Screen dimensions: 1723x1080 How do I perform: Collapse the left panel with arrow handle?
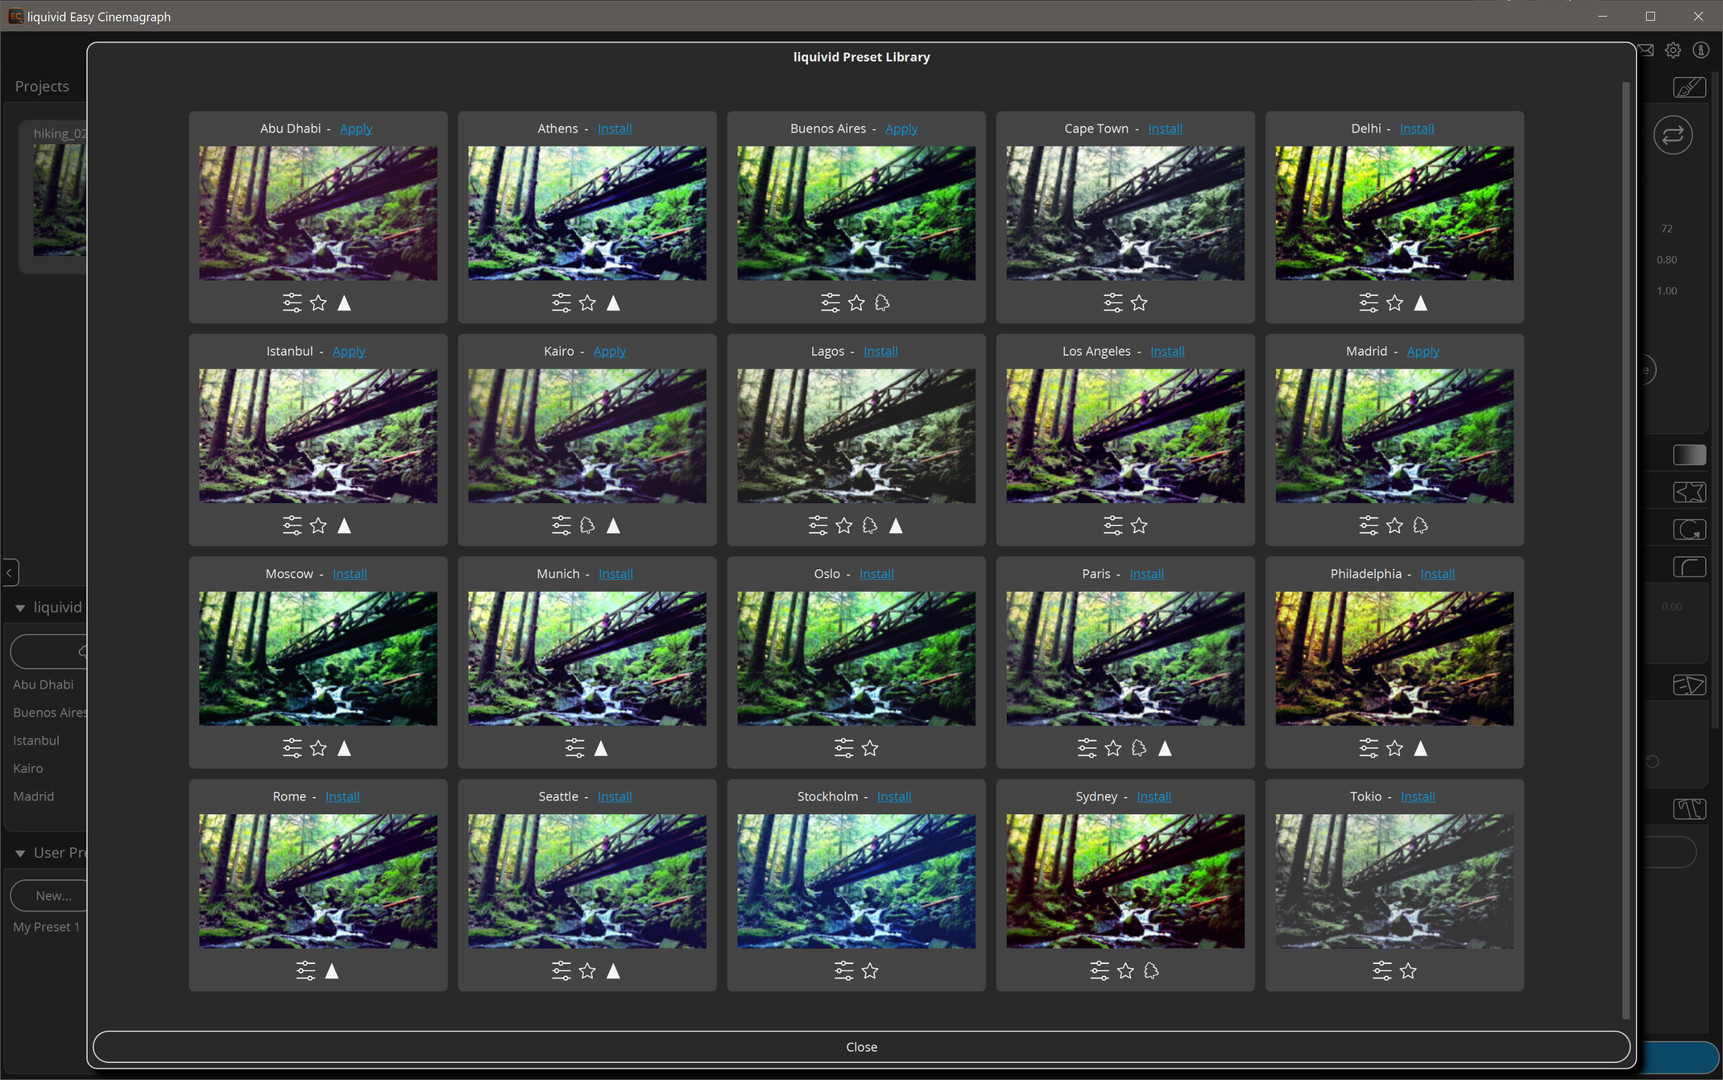coord(10,573)
